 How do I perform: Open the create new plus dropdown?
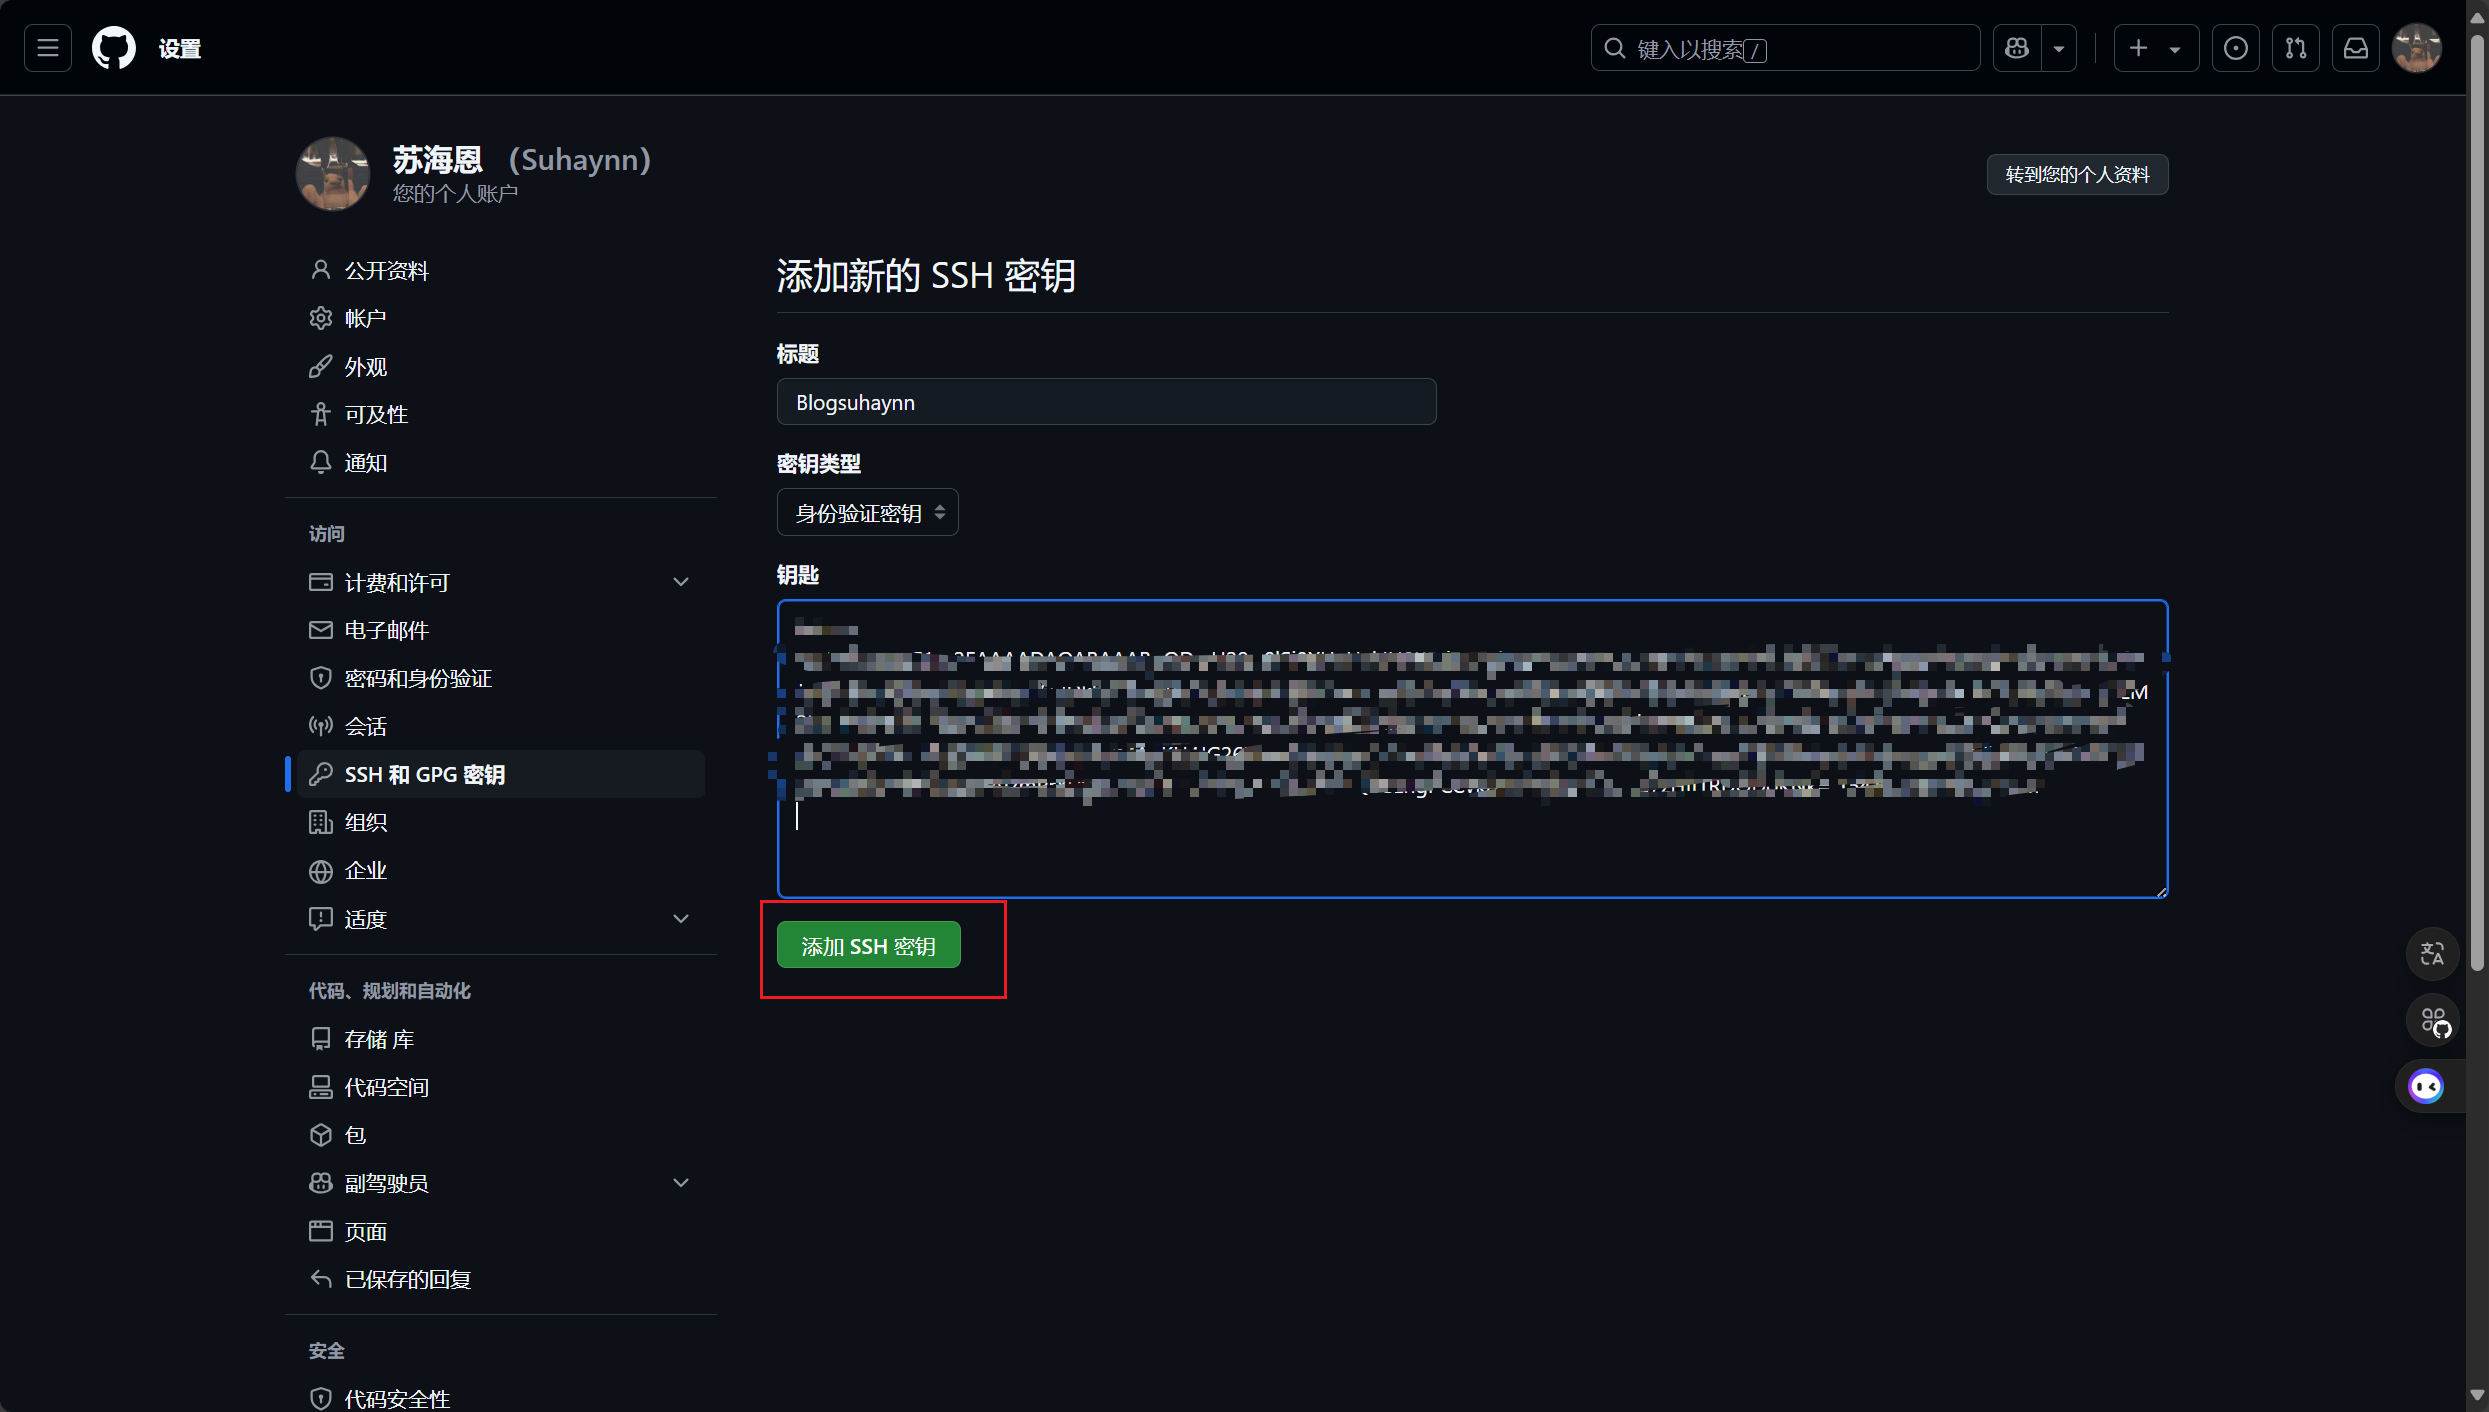[2155, 48]
